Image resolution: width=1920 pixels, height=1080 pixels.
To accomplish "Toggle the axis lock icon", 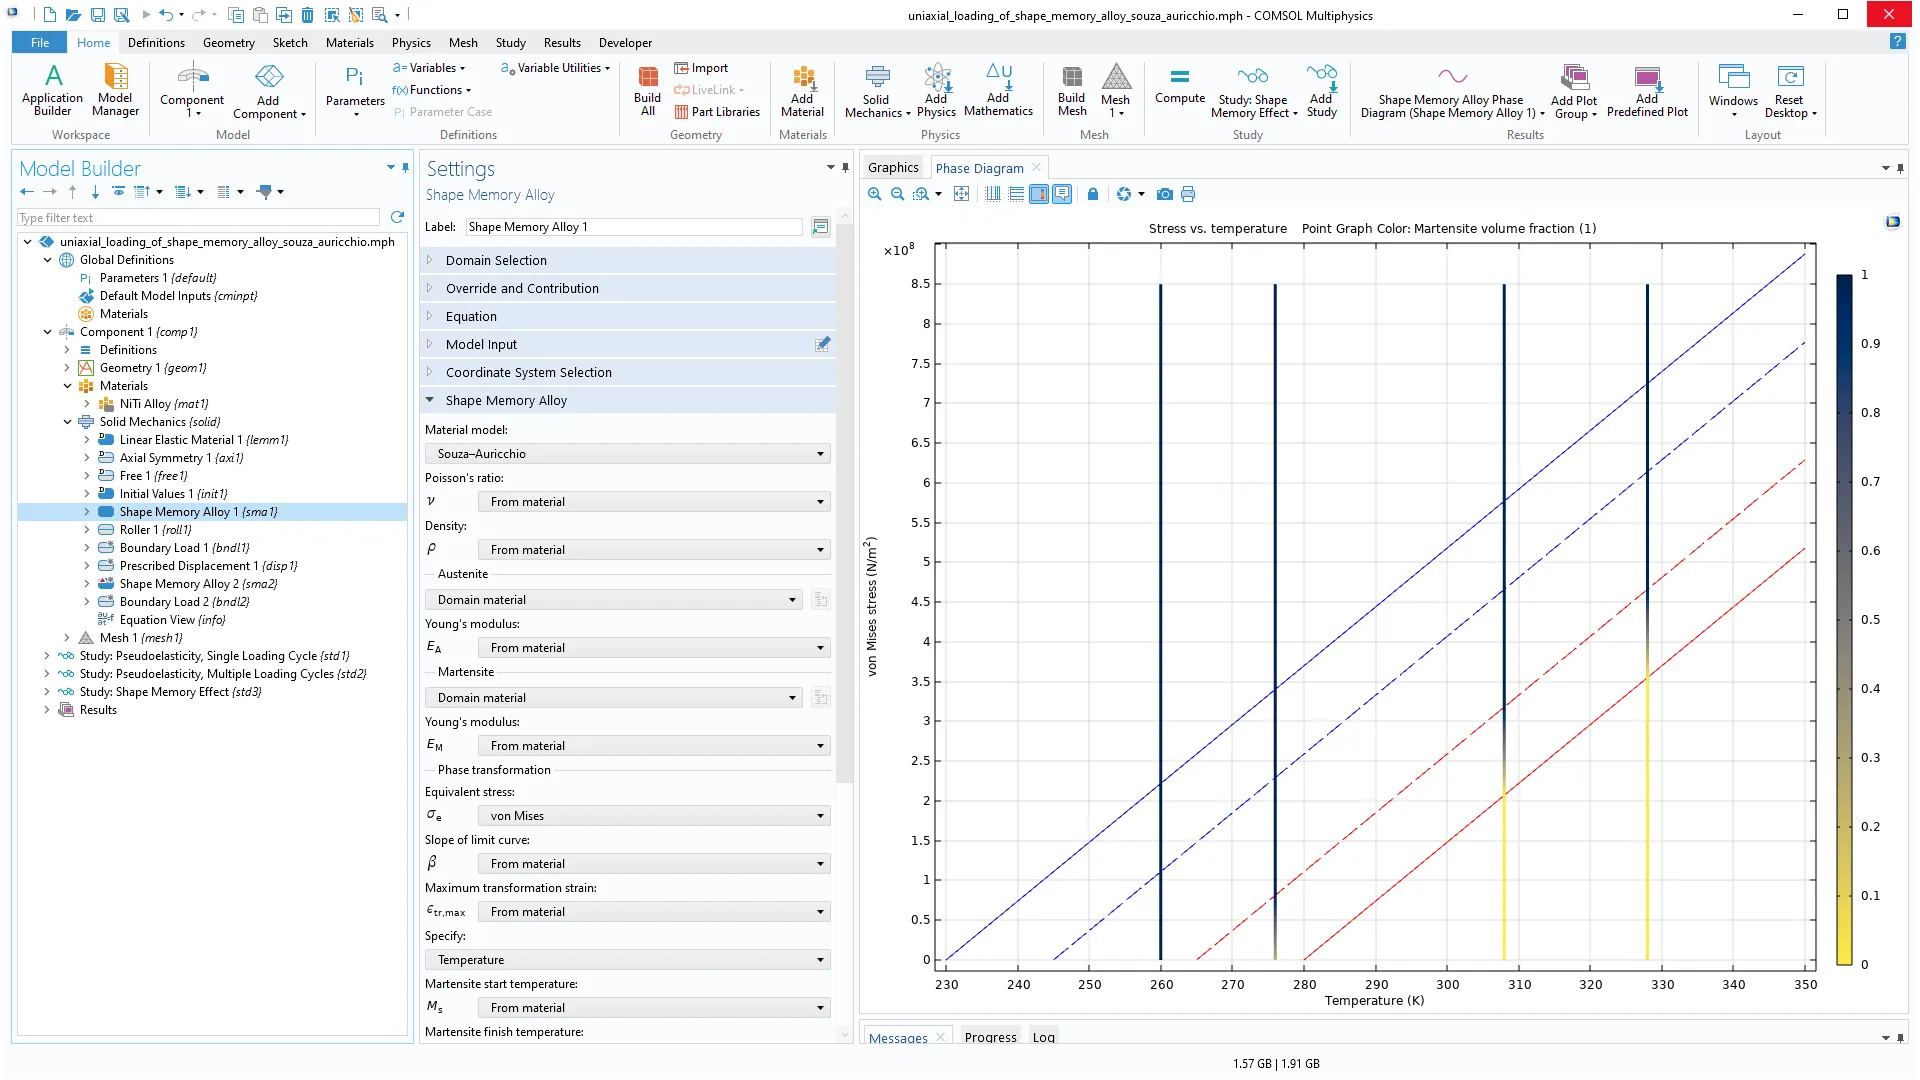I will click(1093, 194).
